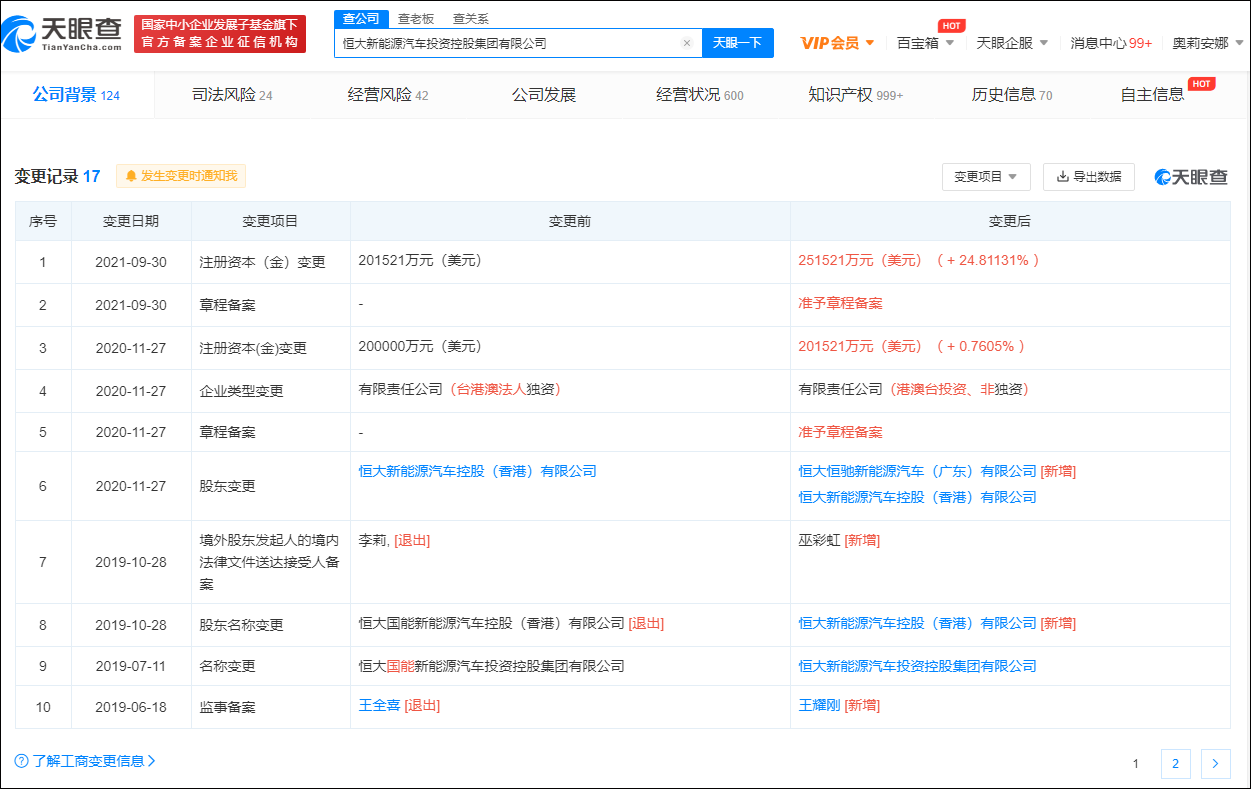Go to next page arrow
Image resolution: width=1251 pixels, height=789 pixels.
tap(1215, 764)
